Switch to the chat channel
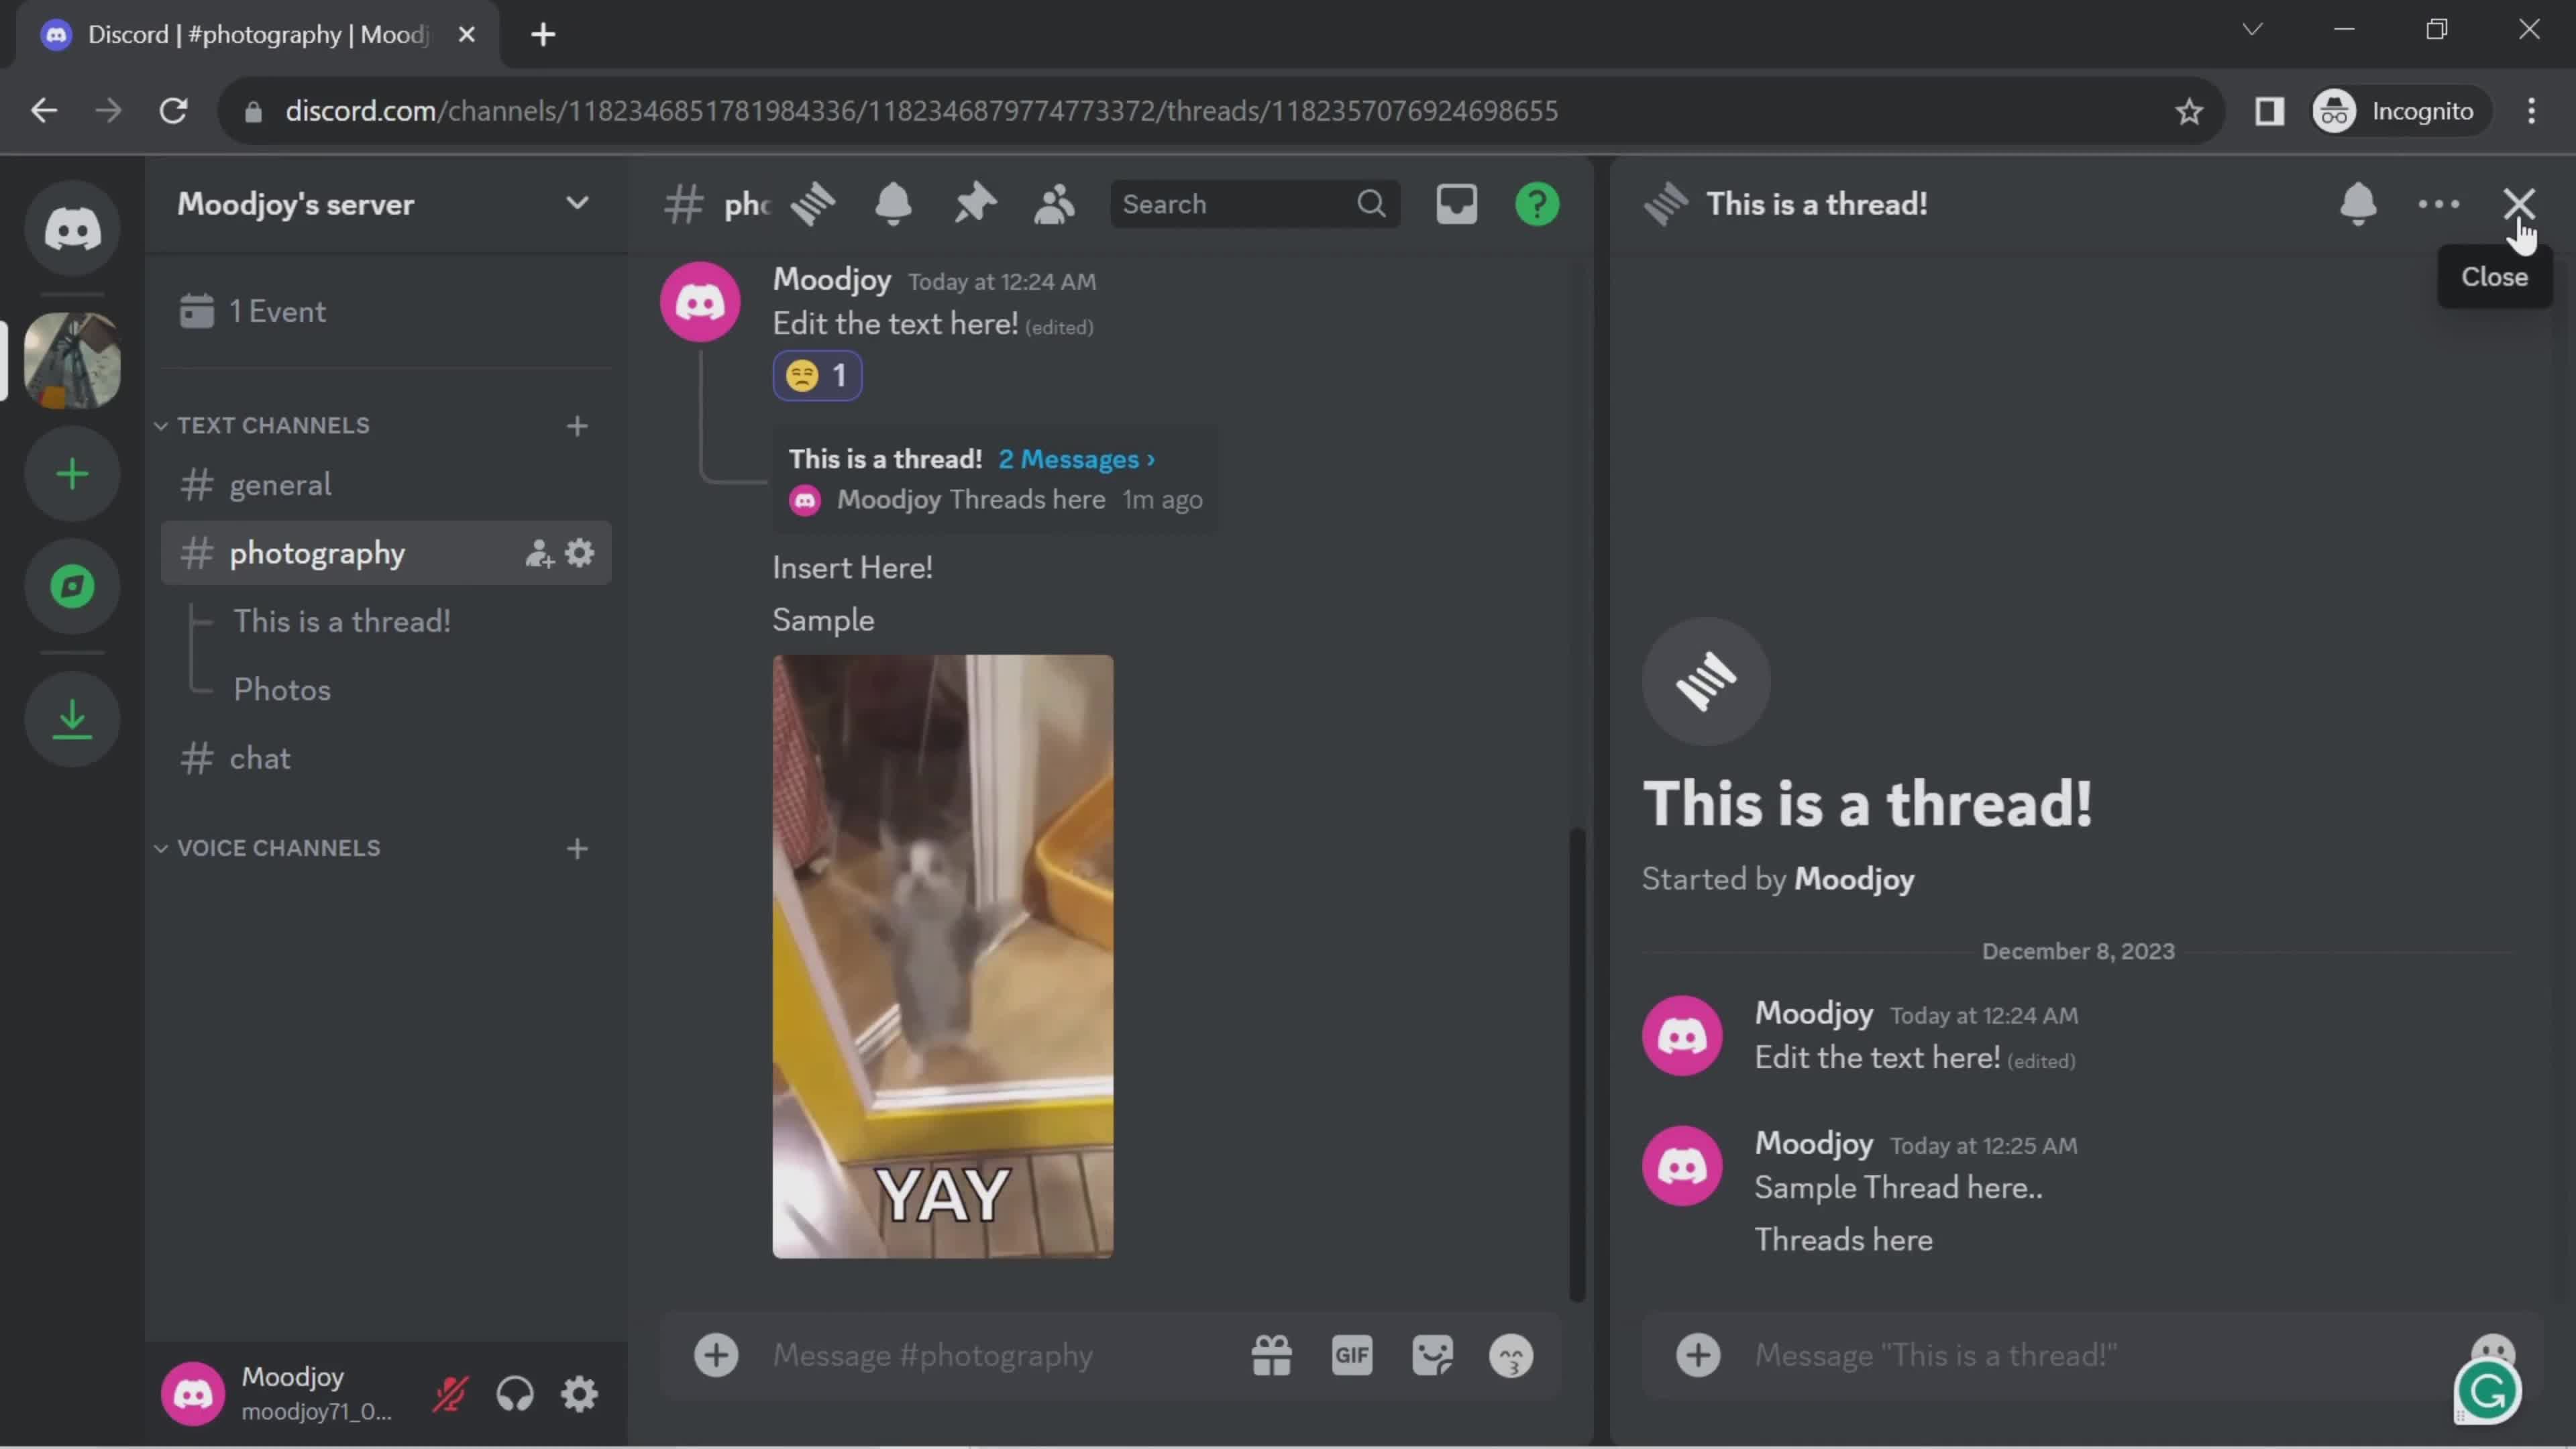This screenshot has width=2576, height=1449. tap(386, 759)
